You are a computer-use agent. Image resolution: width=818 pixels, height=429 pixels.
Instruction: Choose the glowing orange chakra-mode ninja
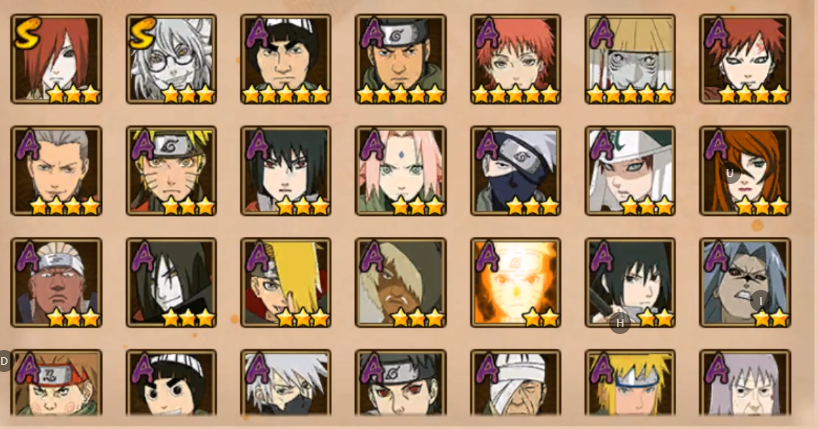(515, 282)
